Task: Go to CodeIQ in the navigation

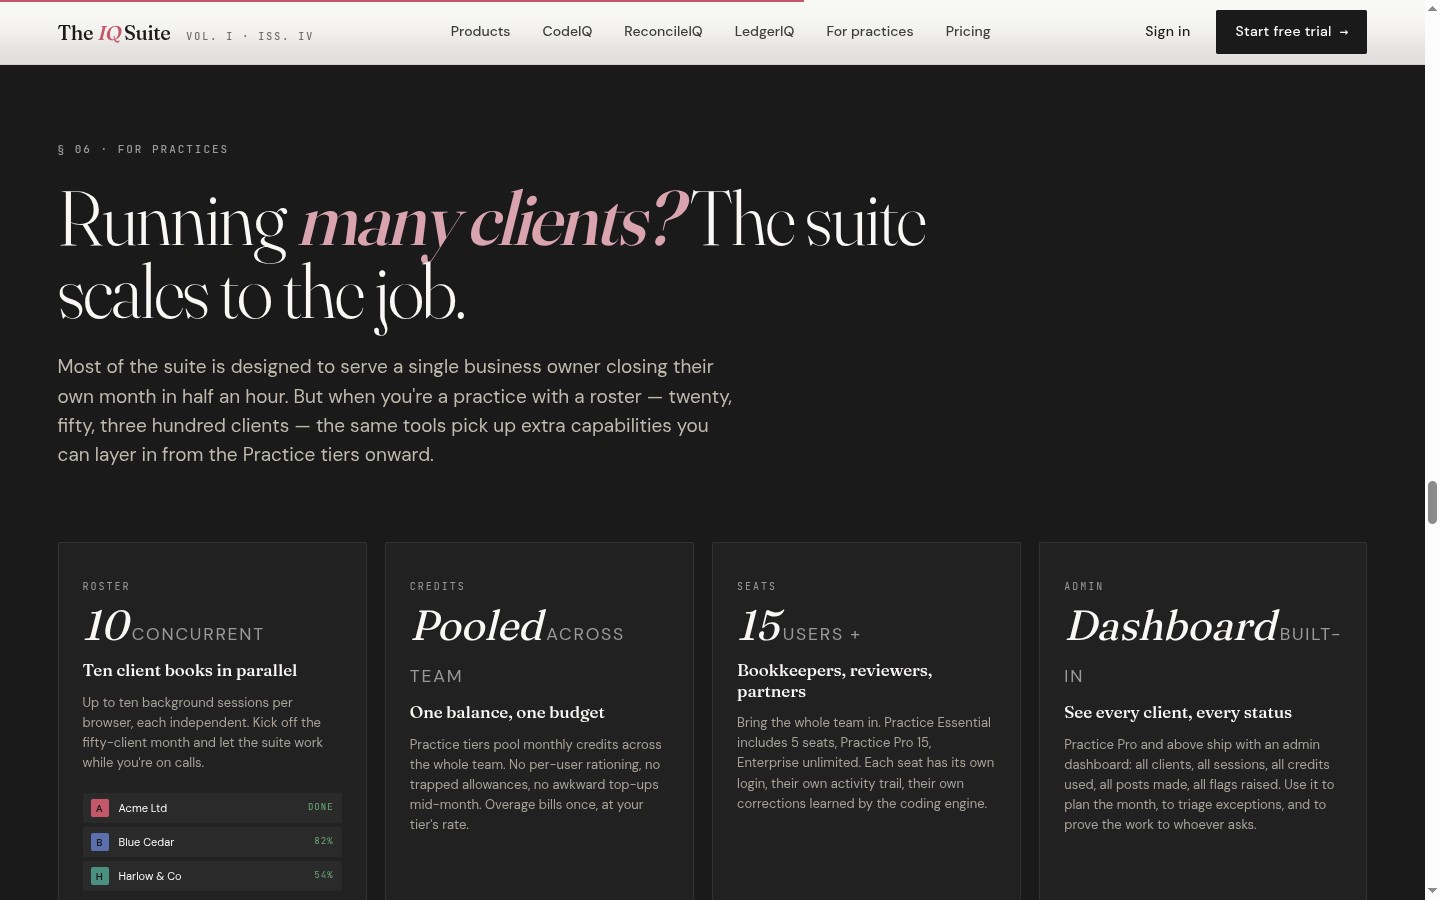Action: [567, 32]
